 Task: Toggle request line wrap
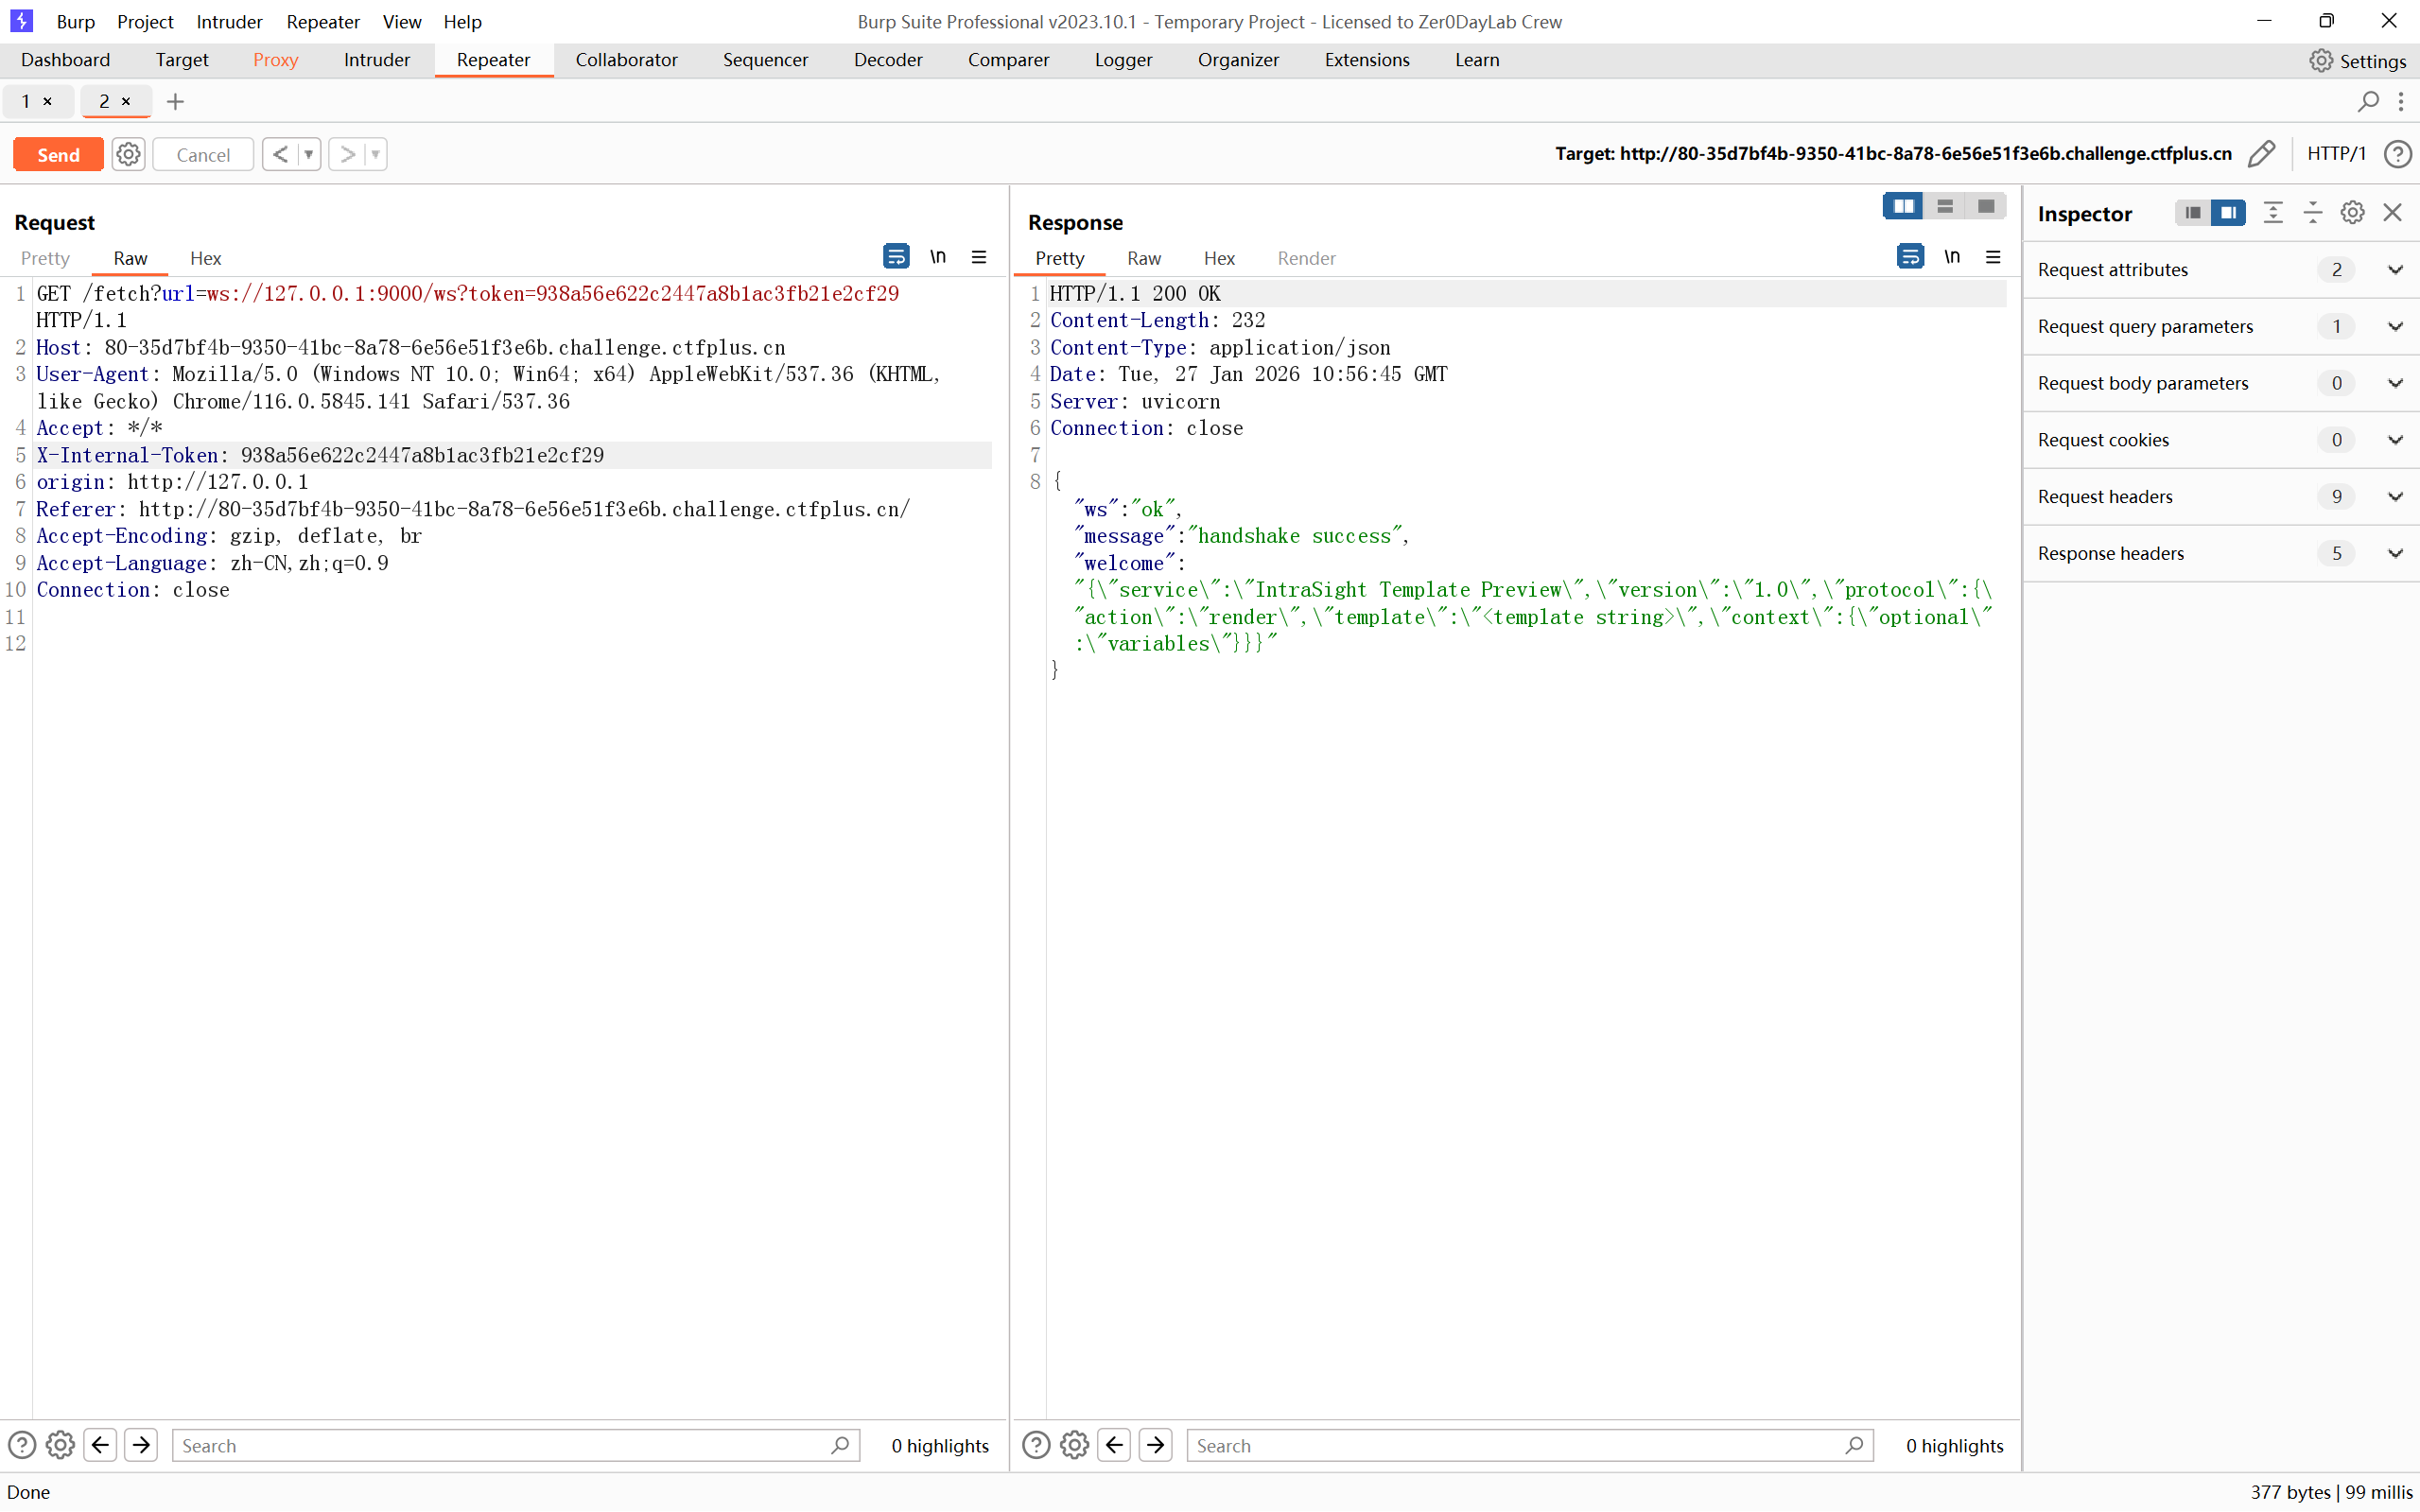896,257
